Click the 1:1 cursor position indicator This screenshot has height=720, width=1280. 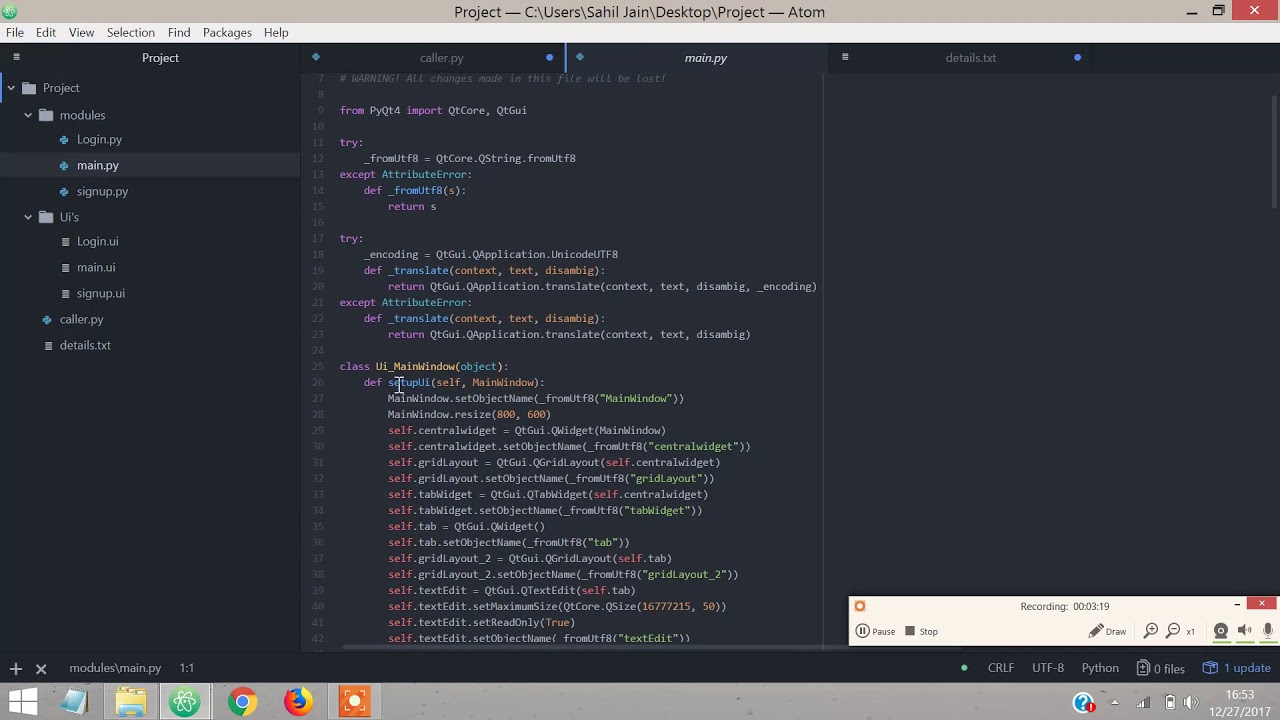tap(187, 668)
